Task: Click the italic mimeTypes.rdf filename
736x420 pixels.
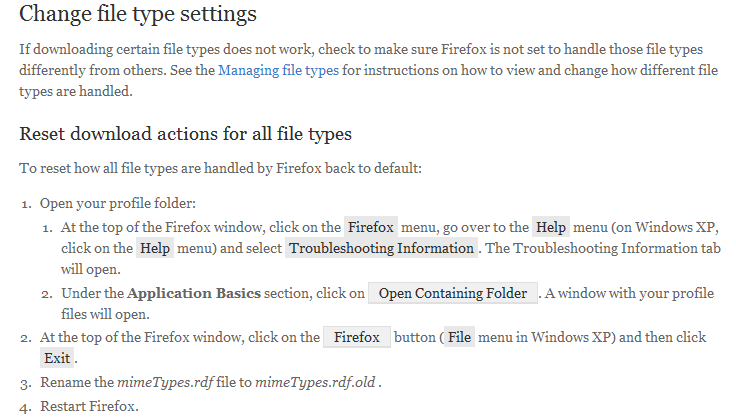Action: click(165, 382)
